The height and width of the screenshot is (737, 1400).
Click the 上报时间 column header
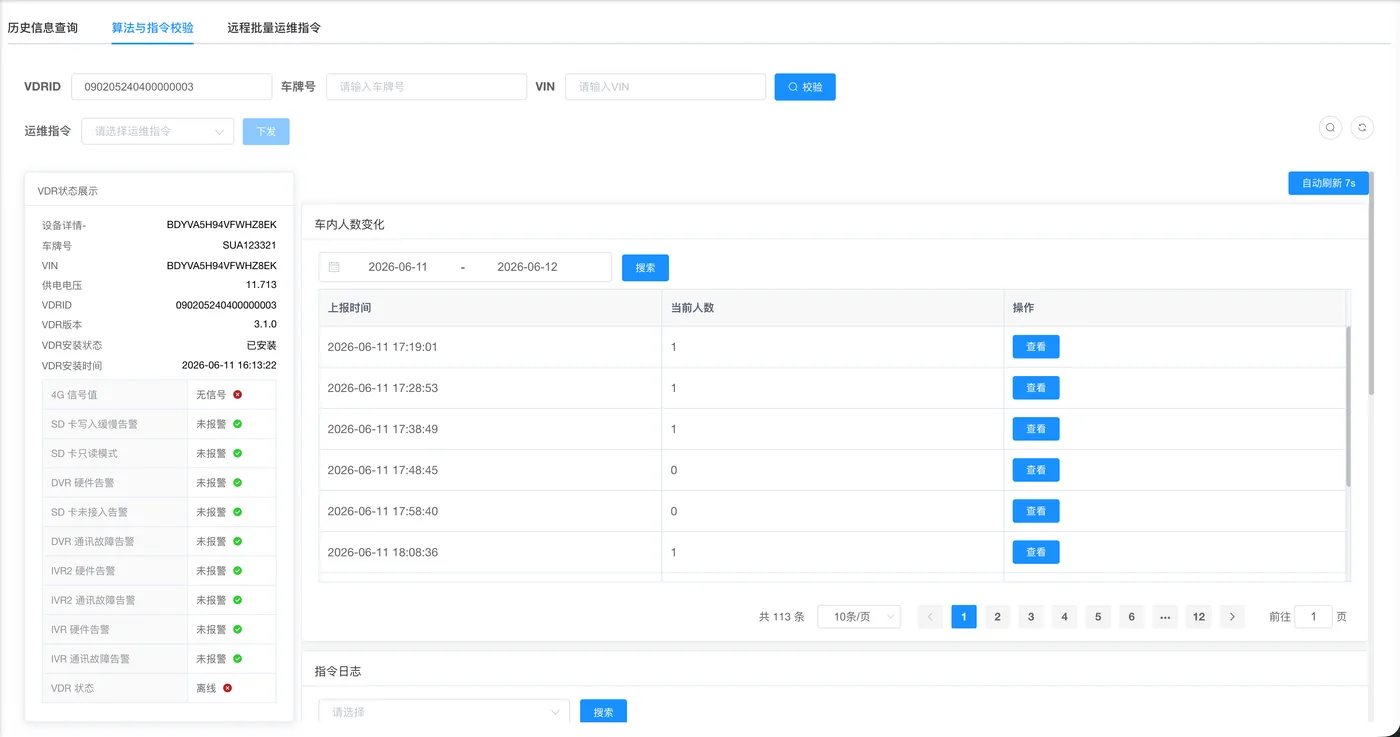tap(490, 308)
